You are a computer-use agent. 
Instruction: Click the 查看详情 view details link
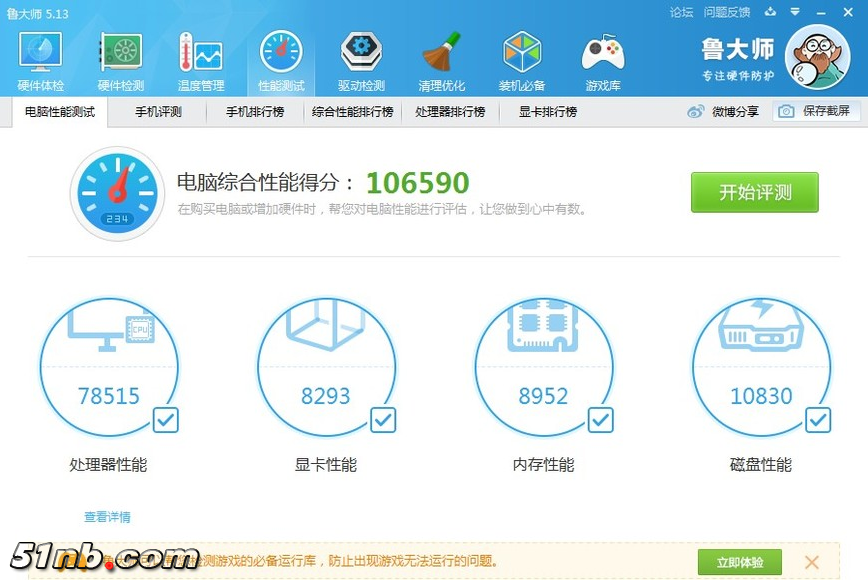tap(107, 517)
